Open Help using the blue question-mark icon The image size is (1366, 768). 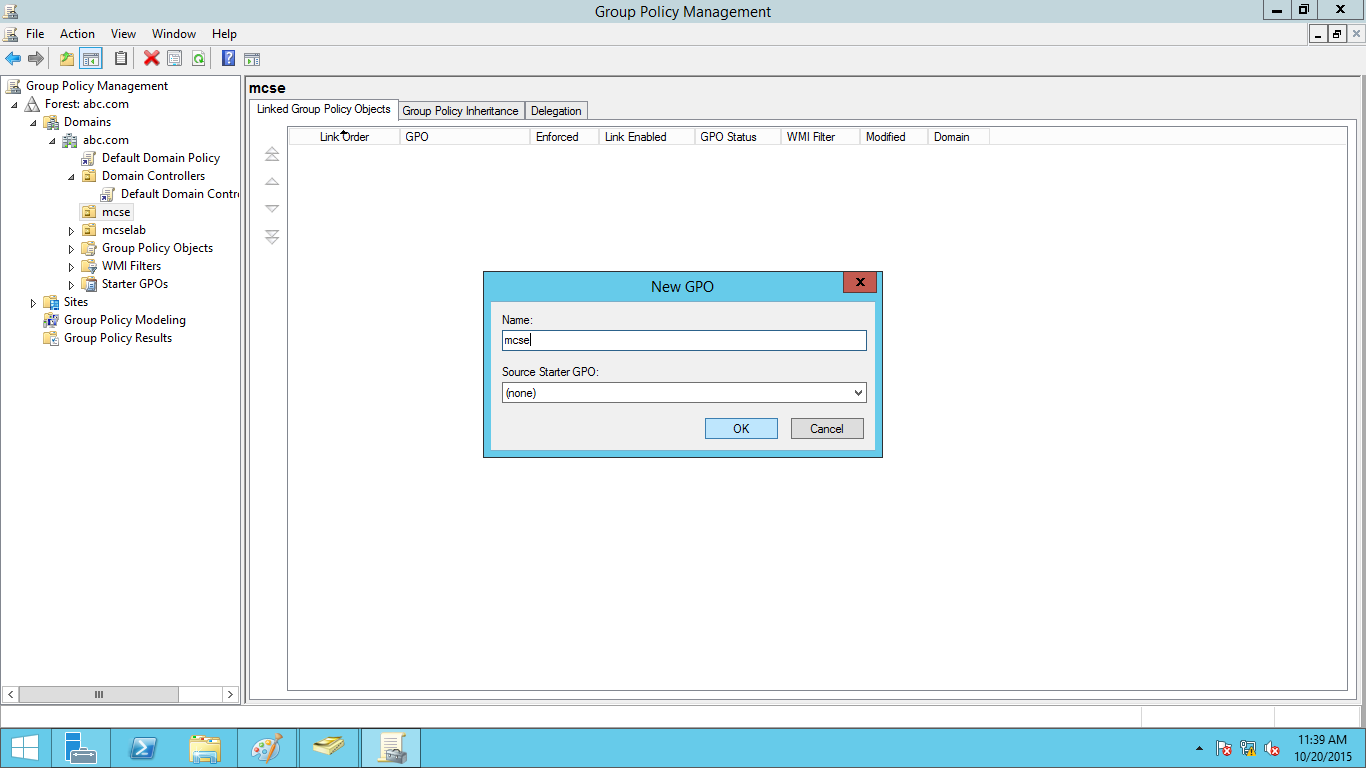[228, 59]
